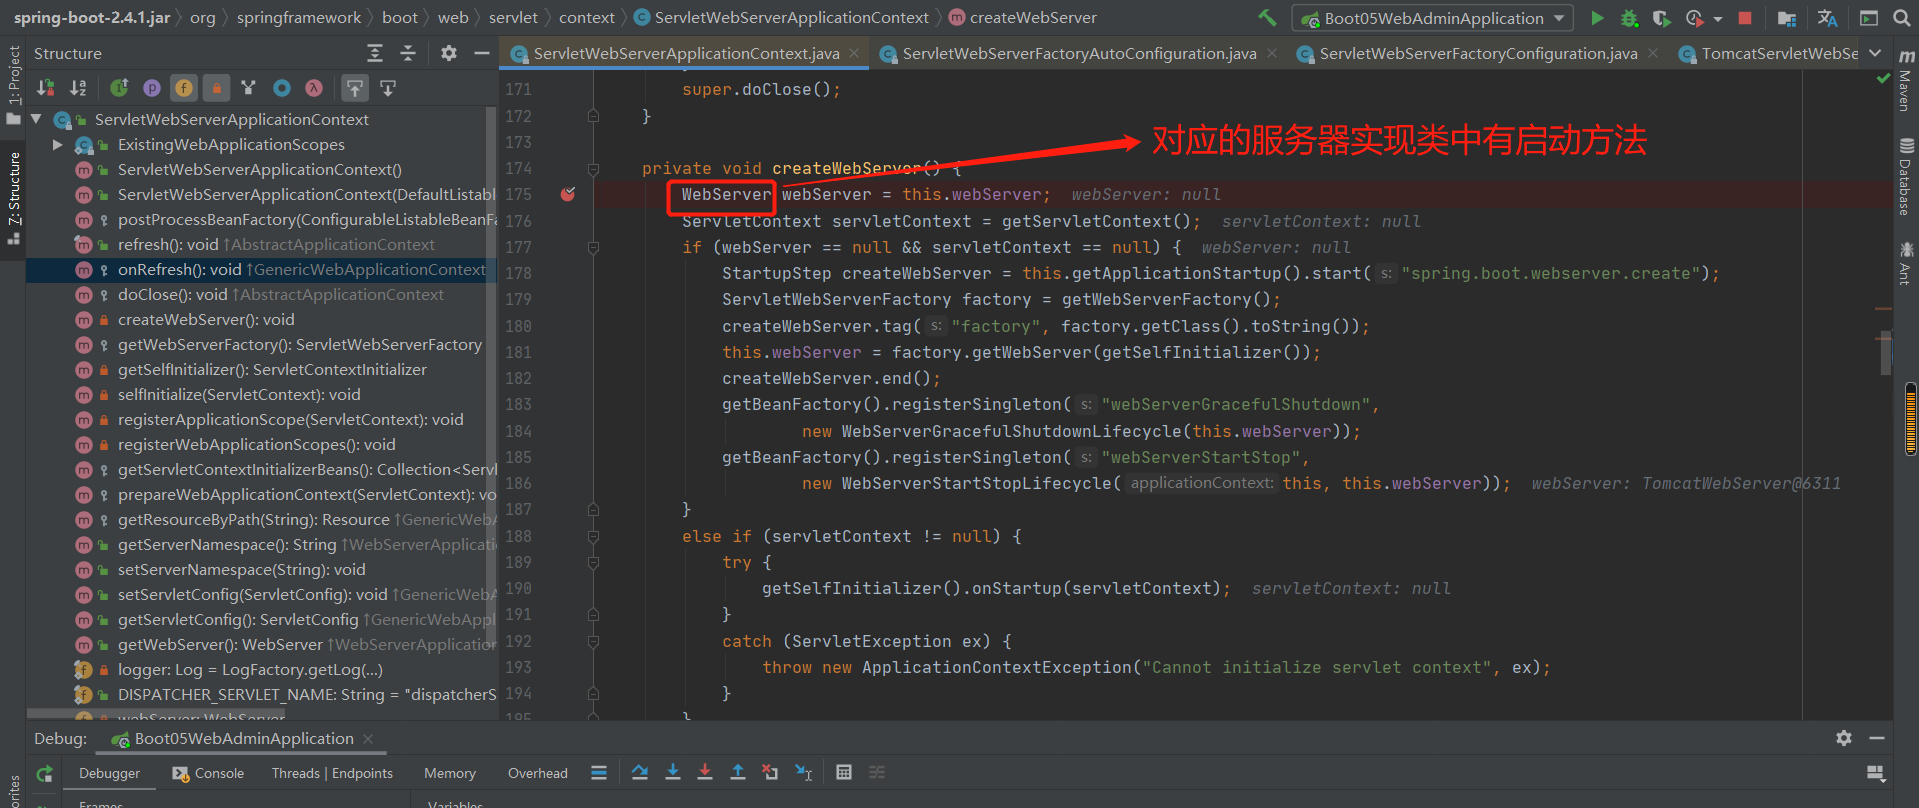Close the ServletWebServerFactoryAutoConfiguration.java tab
The image size is (1919, 808).
[x=1272, y=53]
